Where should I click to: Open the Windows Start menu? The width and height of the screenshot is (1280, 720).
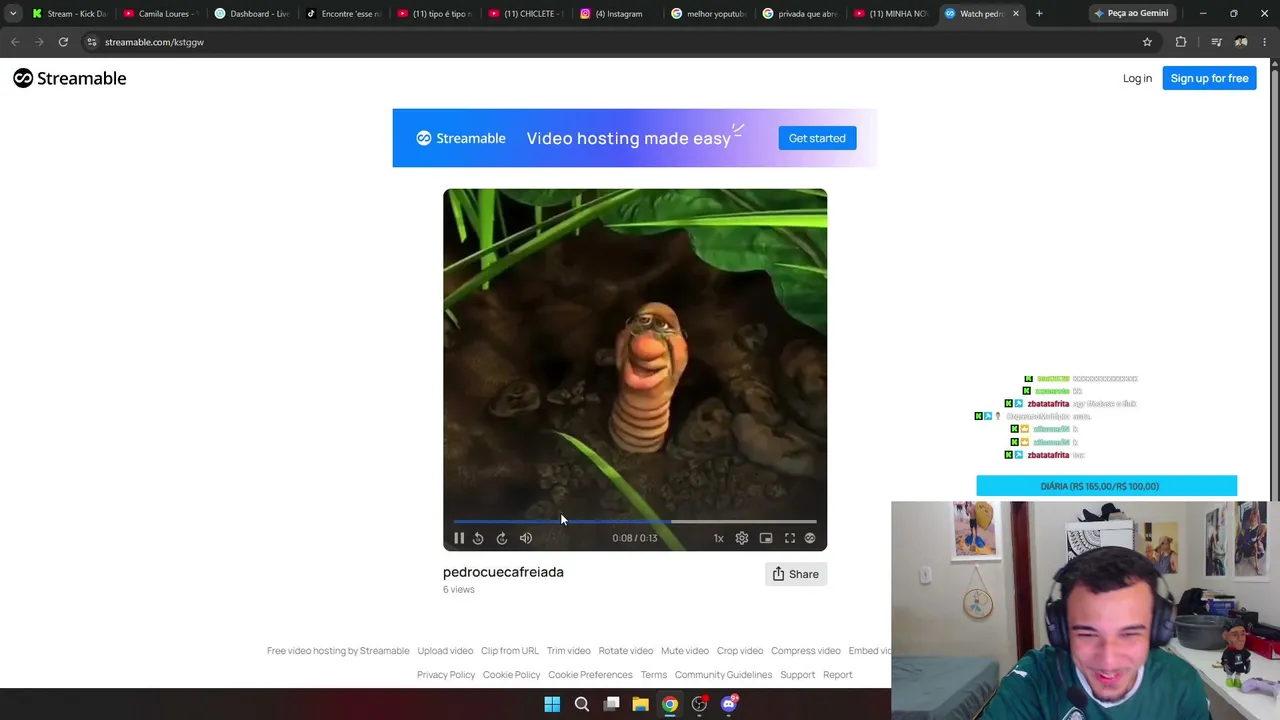(x=552, y=704)
